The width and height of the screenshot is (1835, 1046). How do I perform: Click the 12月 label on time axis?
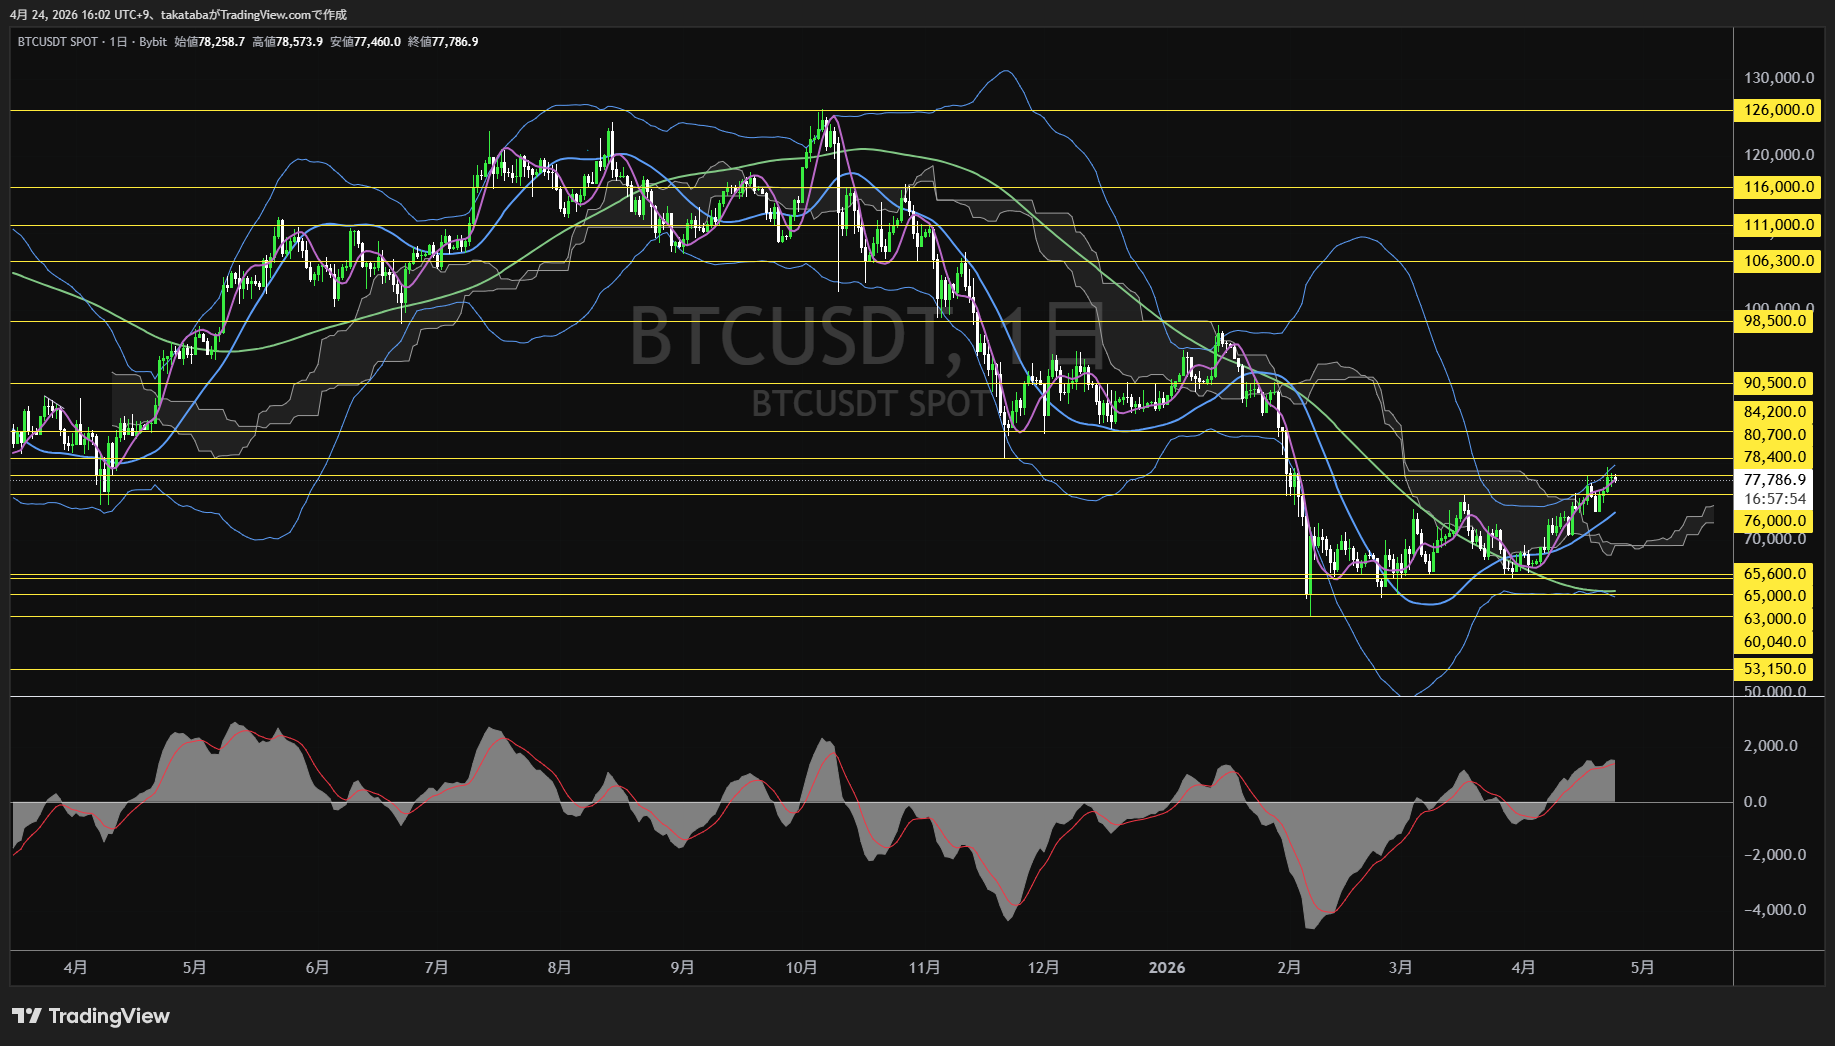click(x=1043, y=968)
